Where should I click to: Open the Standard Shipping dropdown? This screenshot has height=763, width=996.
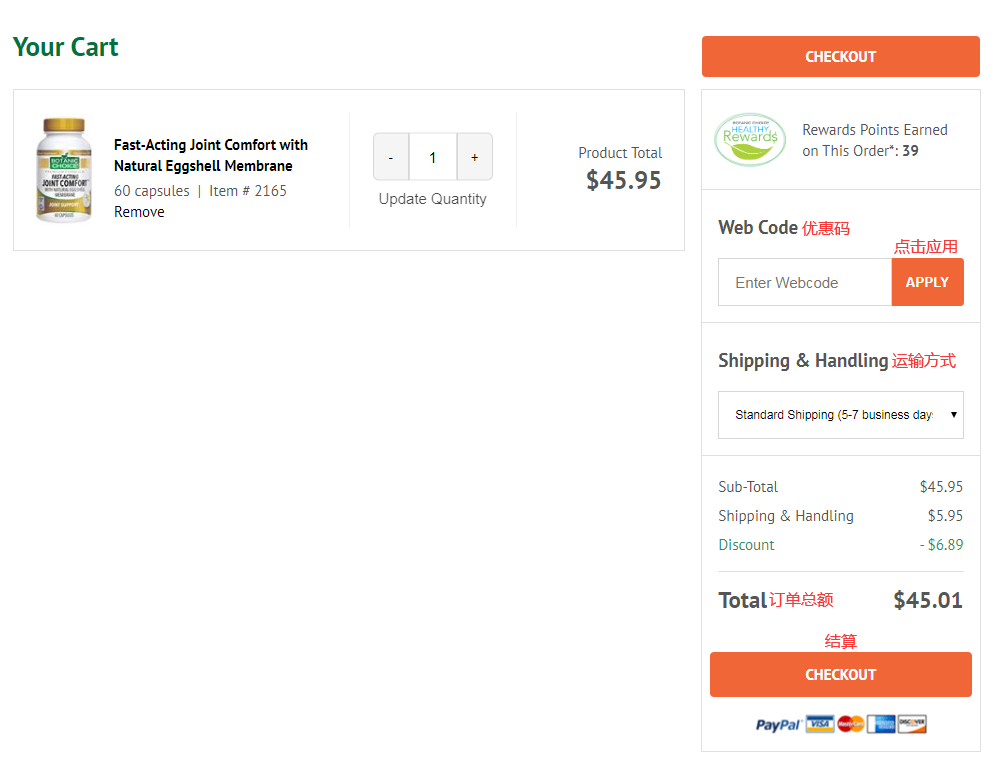coord(833,415)
